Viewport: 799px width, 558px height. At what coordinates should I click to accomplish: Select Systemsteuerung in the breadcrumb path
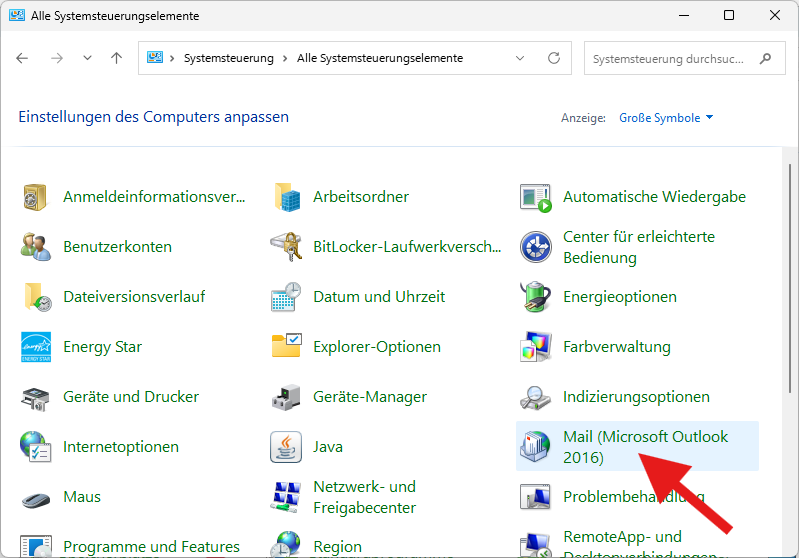[228, 58]
